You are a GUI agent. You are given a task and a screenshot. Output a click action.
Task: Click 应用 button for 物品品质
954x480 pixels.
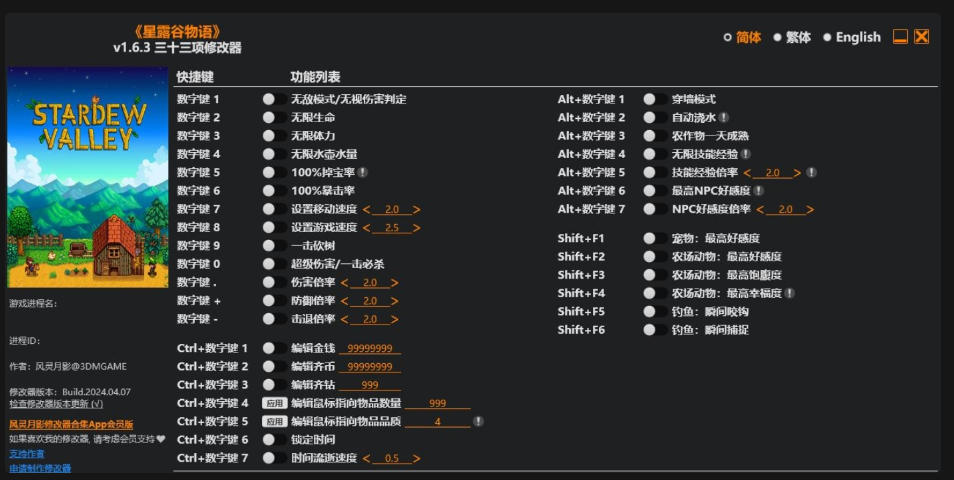(x=274, y=421)
